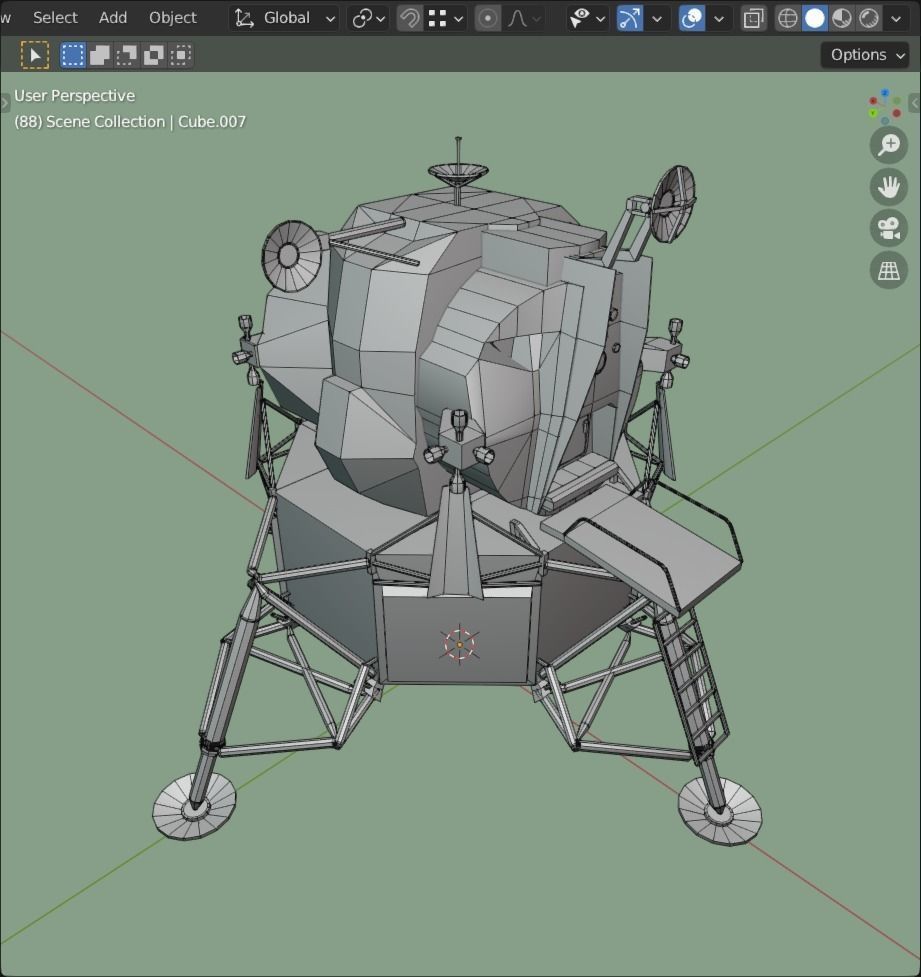Open the viewport gizmos eye icon

pos(581,17)
